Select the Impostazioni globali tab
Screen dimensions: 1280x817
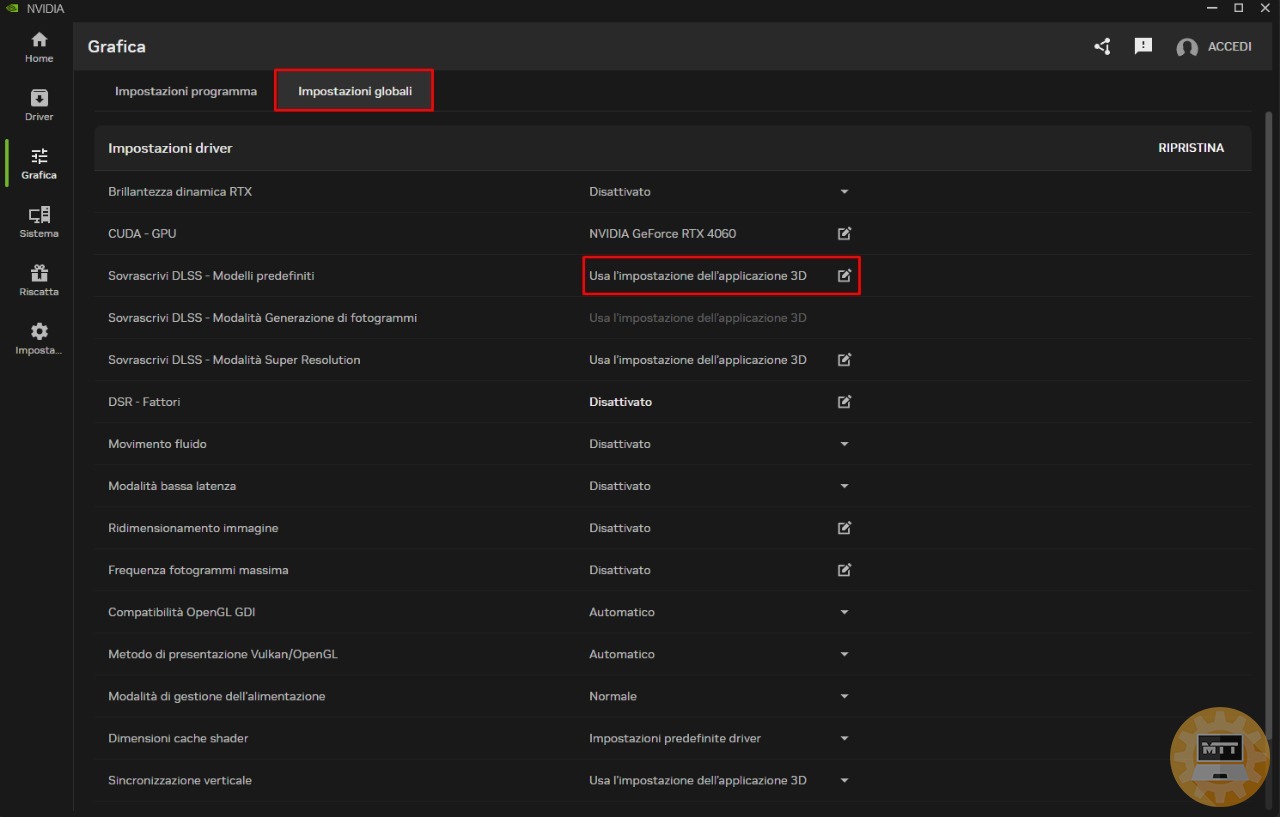point(354,91)
